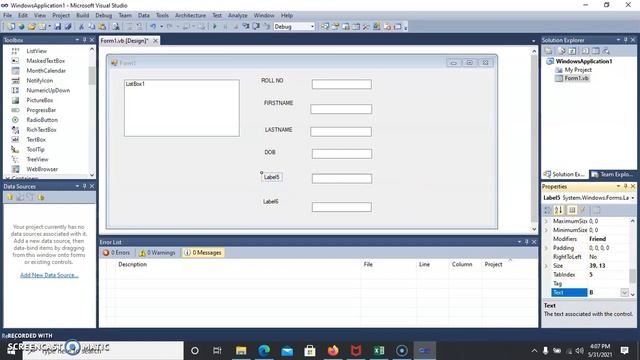Select the Label6 control on the form

point(271,202)
